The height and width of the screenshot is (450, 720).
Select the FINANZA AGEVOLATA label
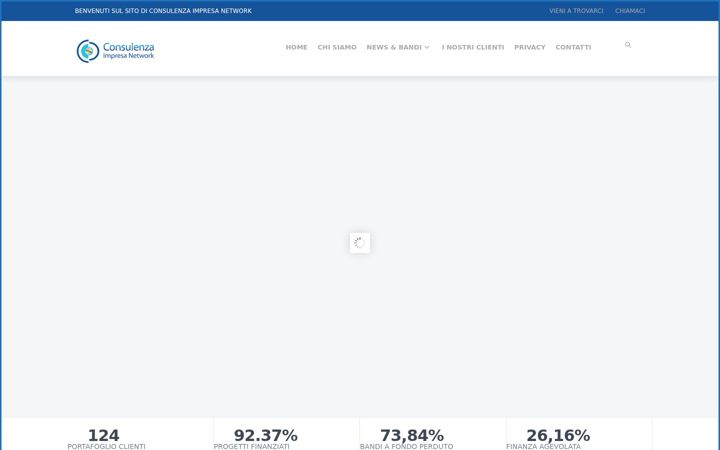coord(543,446)
